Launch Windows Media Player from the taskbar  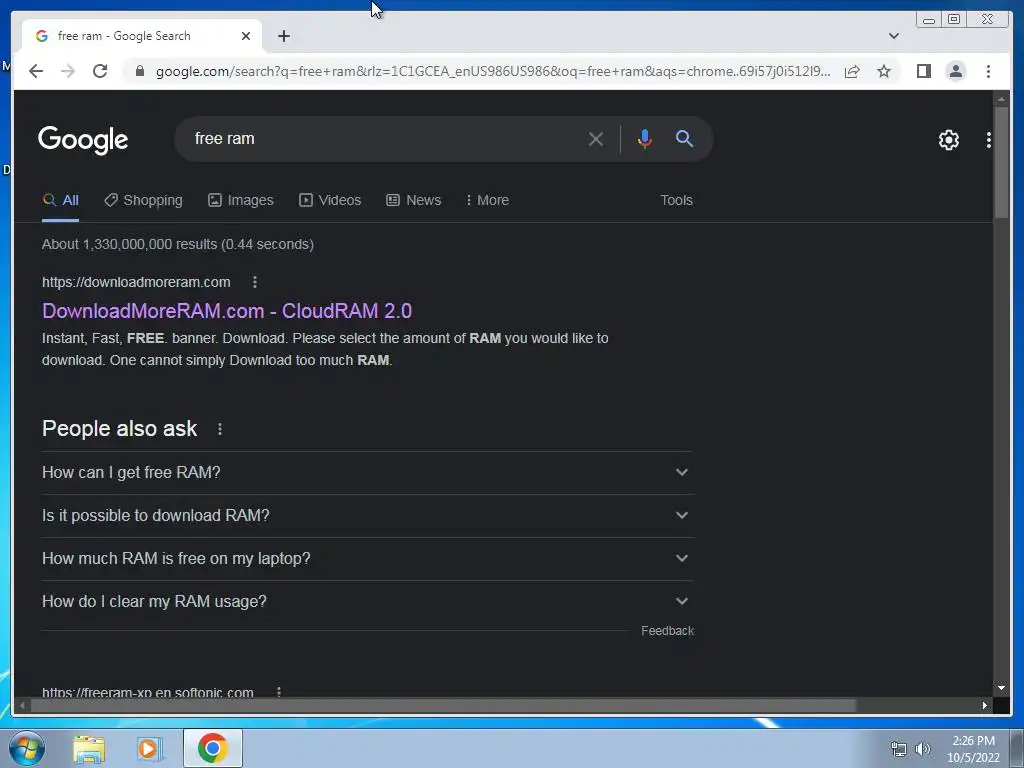(x=149, y=748)
